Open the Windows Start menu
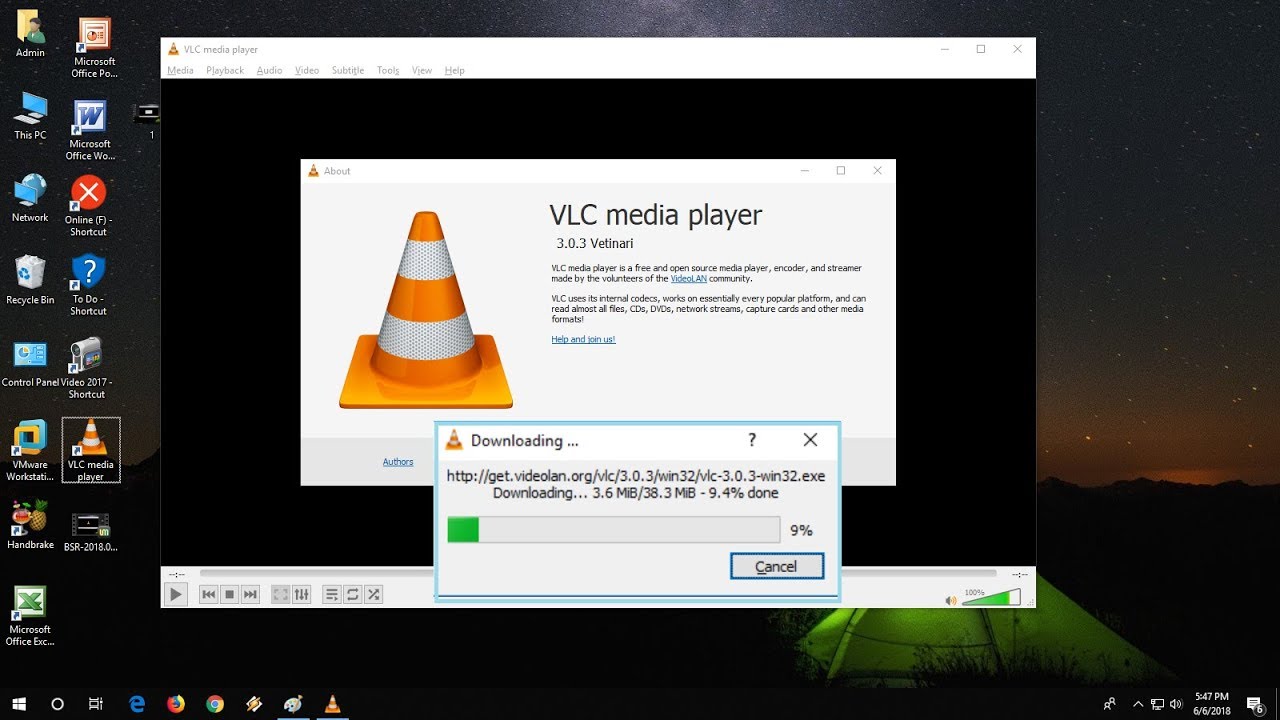The image size is (1280, 720). click(x=19, y=704)
